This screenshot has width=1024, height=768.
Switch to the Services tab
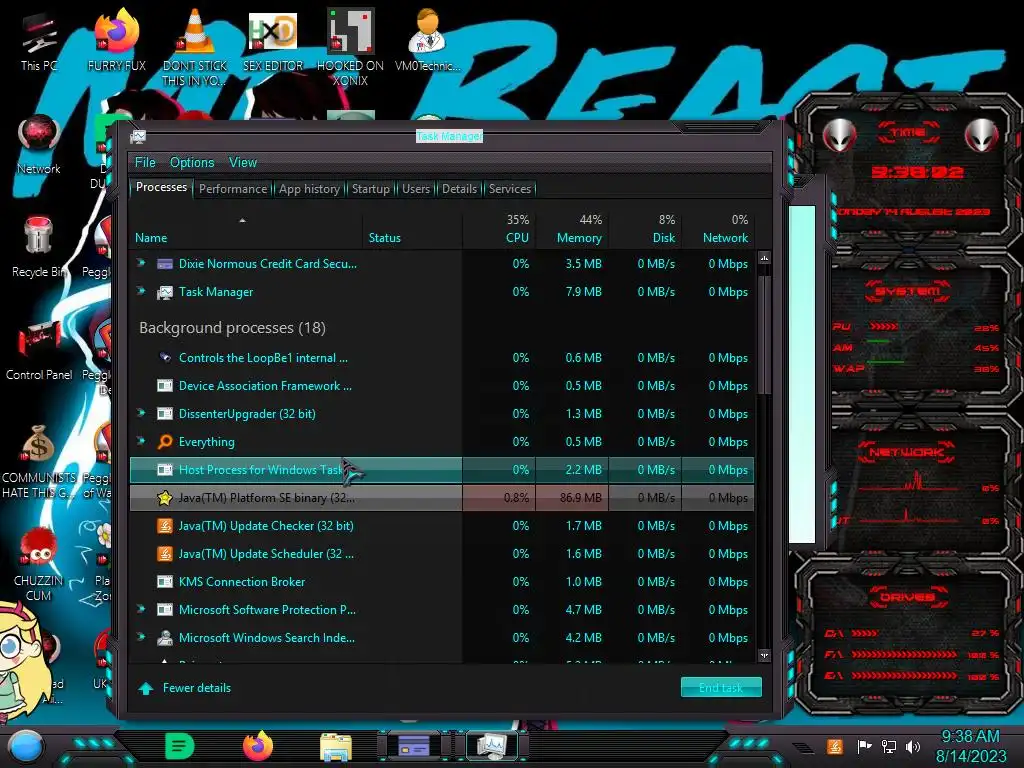tap(510, 189)
